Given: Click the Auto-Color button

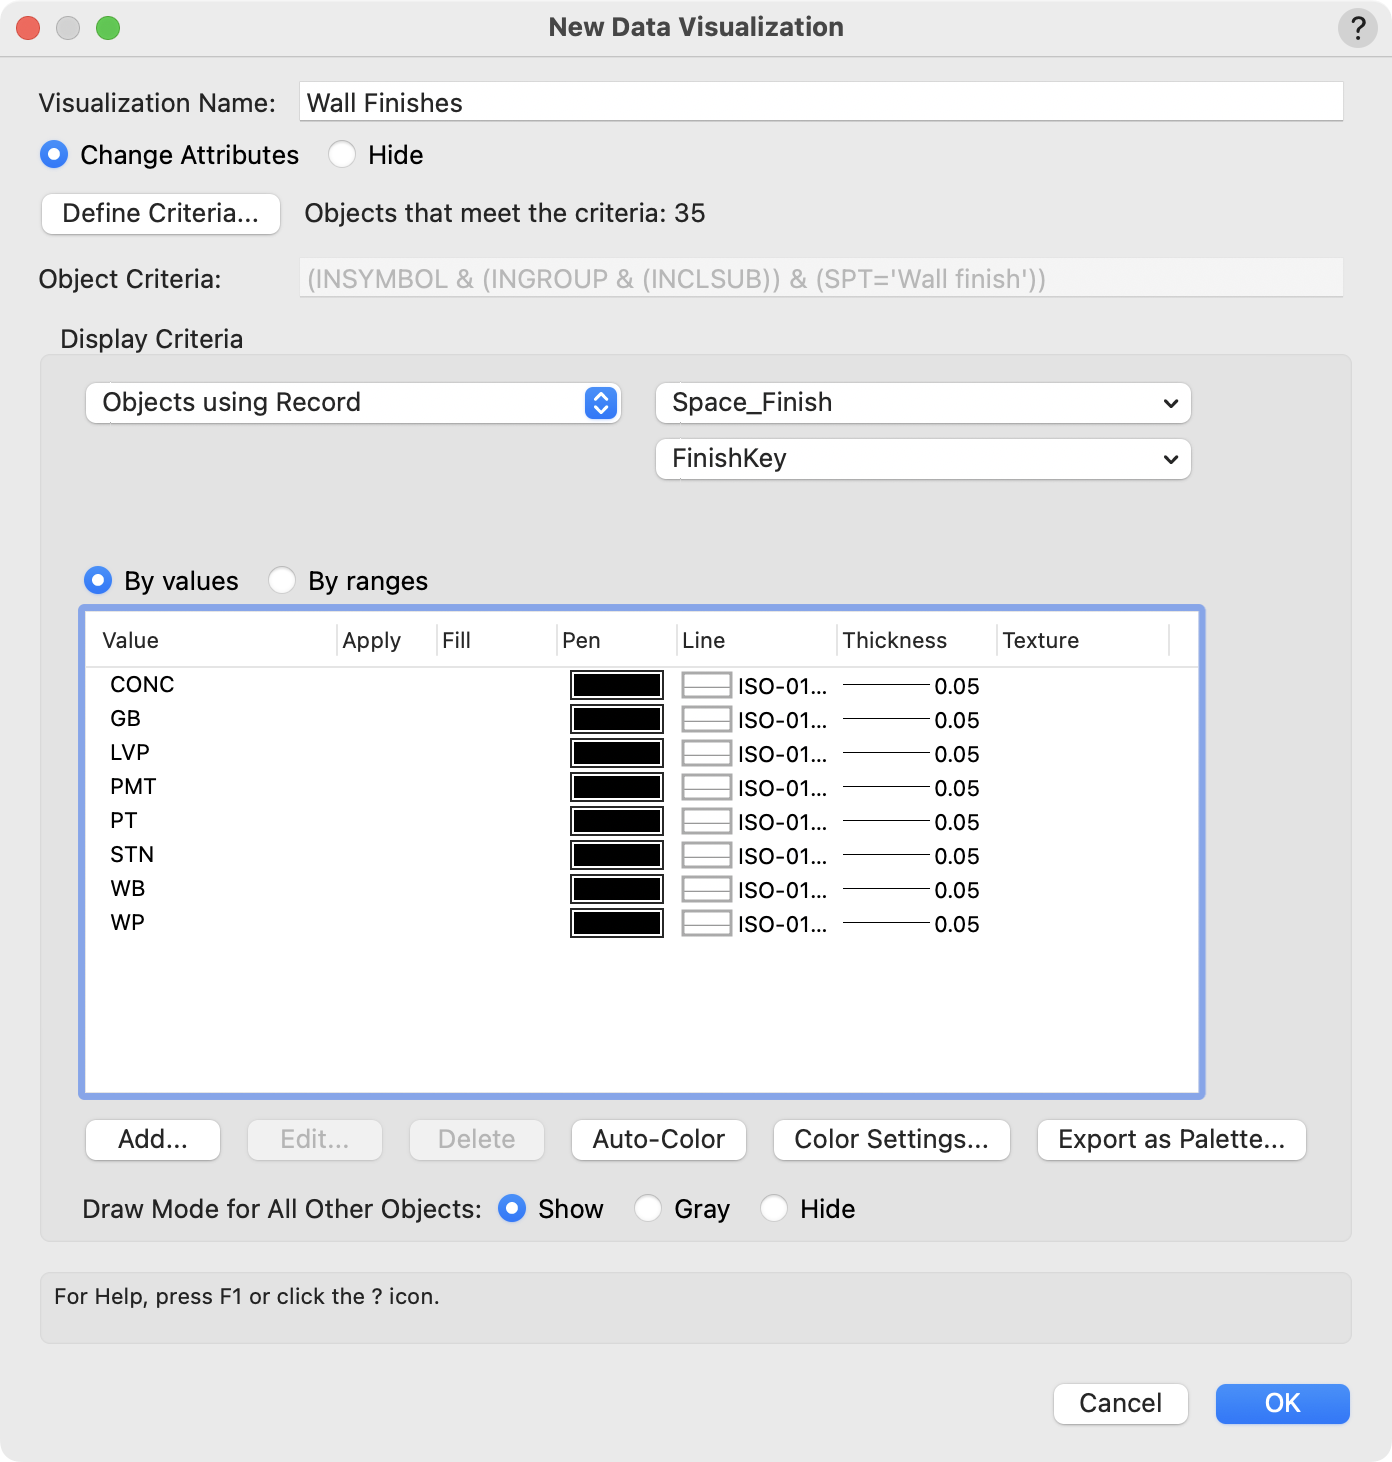Looking at the screenshot, I should point(658,1140).
